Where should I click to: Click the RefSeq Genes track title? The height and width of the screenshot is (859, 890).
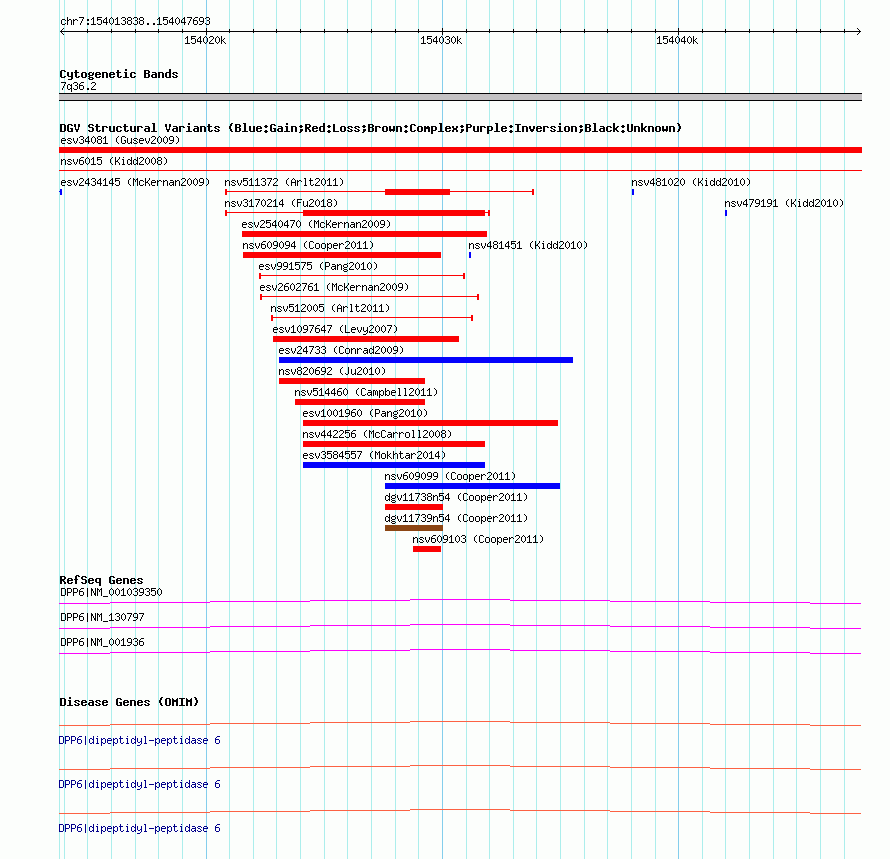coord(101,580)
